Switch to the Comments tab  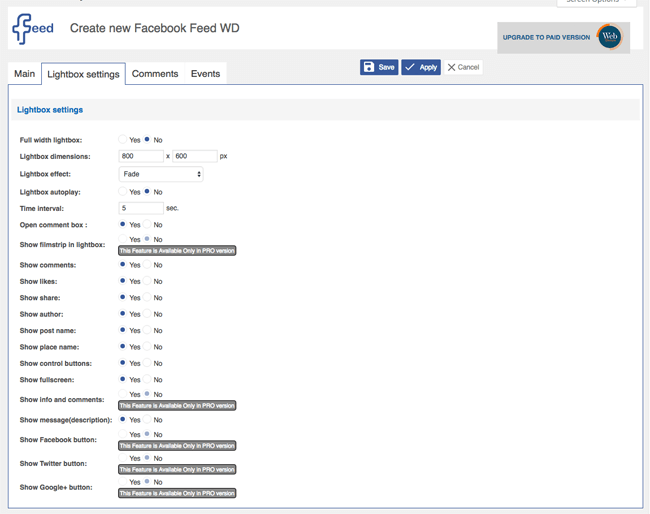coord(155,74)
